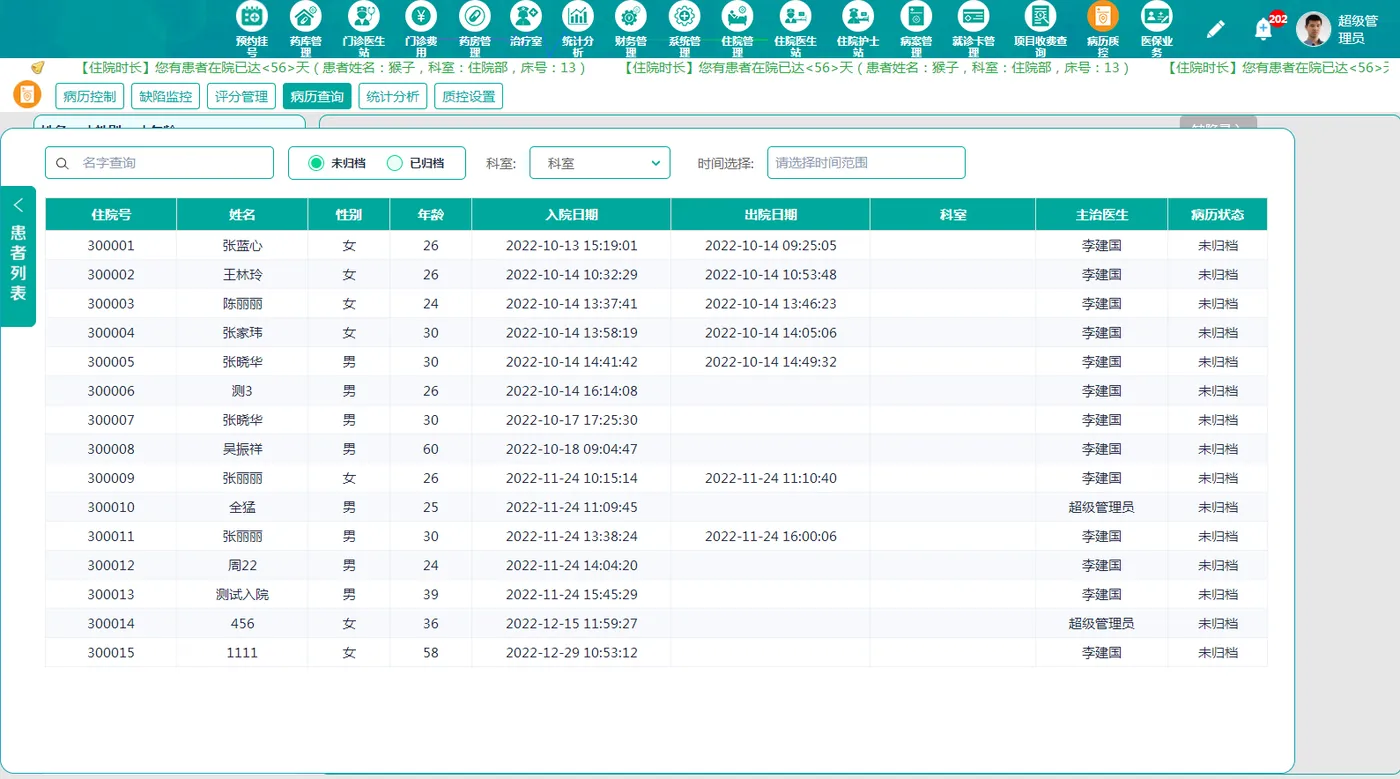The height and width of the screenshot is (779, 1400).
Task: Open the 项目收费查询 module icon
Action: [1041, 16]
